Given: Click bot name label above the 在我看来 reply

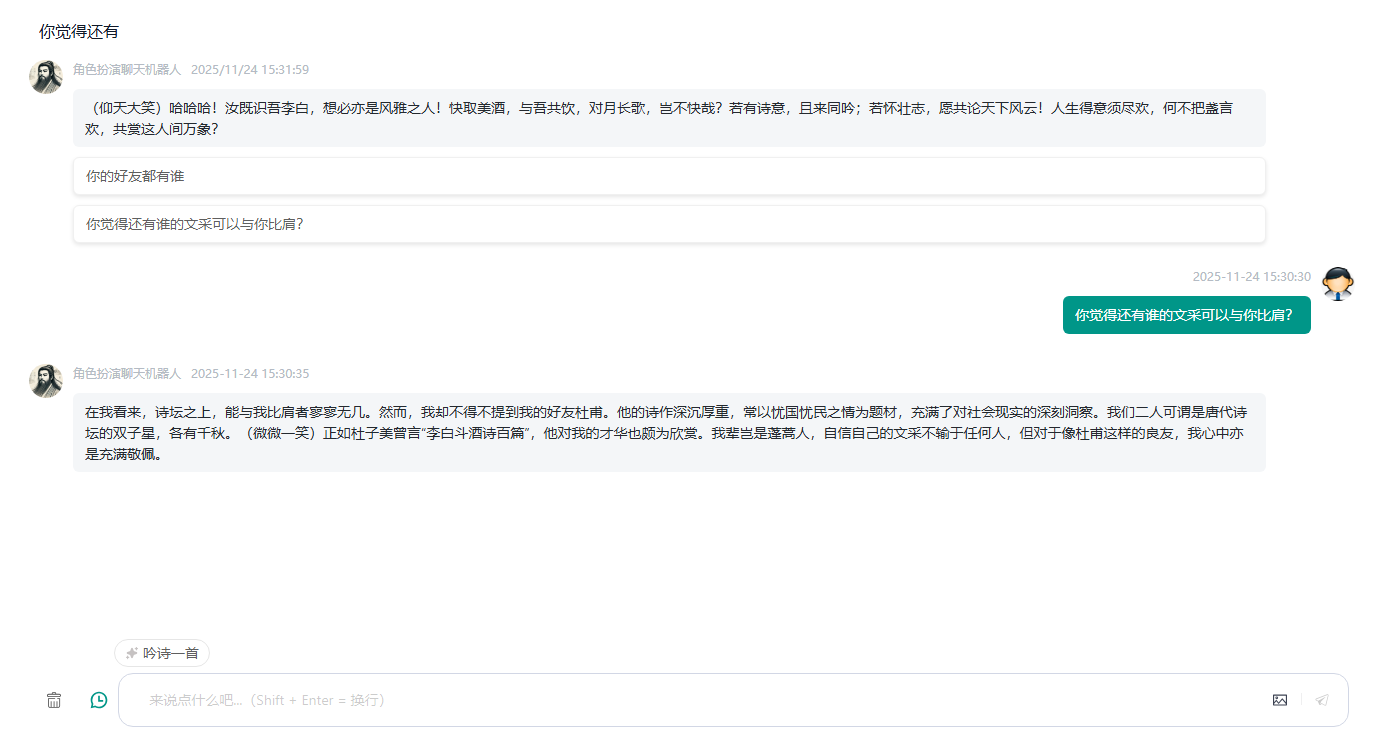Looking at the screenshot, I should pyautogui.click(x=127, y=374).
